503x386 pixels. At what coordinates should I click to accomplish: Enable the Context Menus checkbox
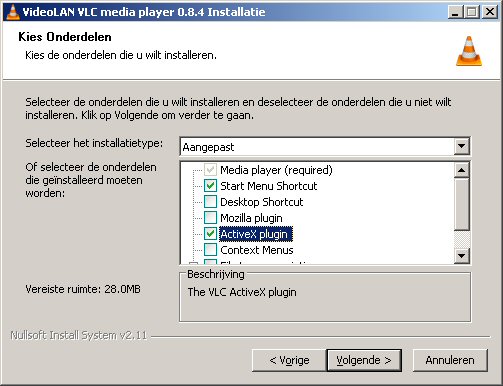(x=210, y=250)
